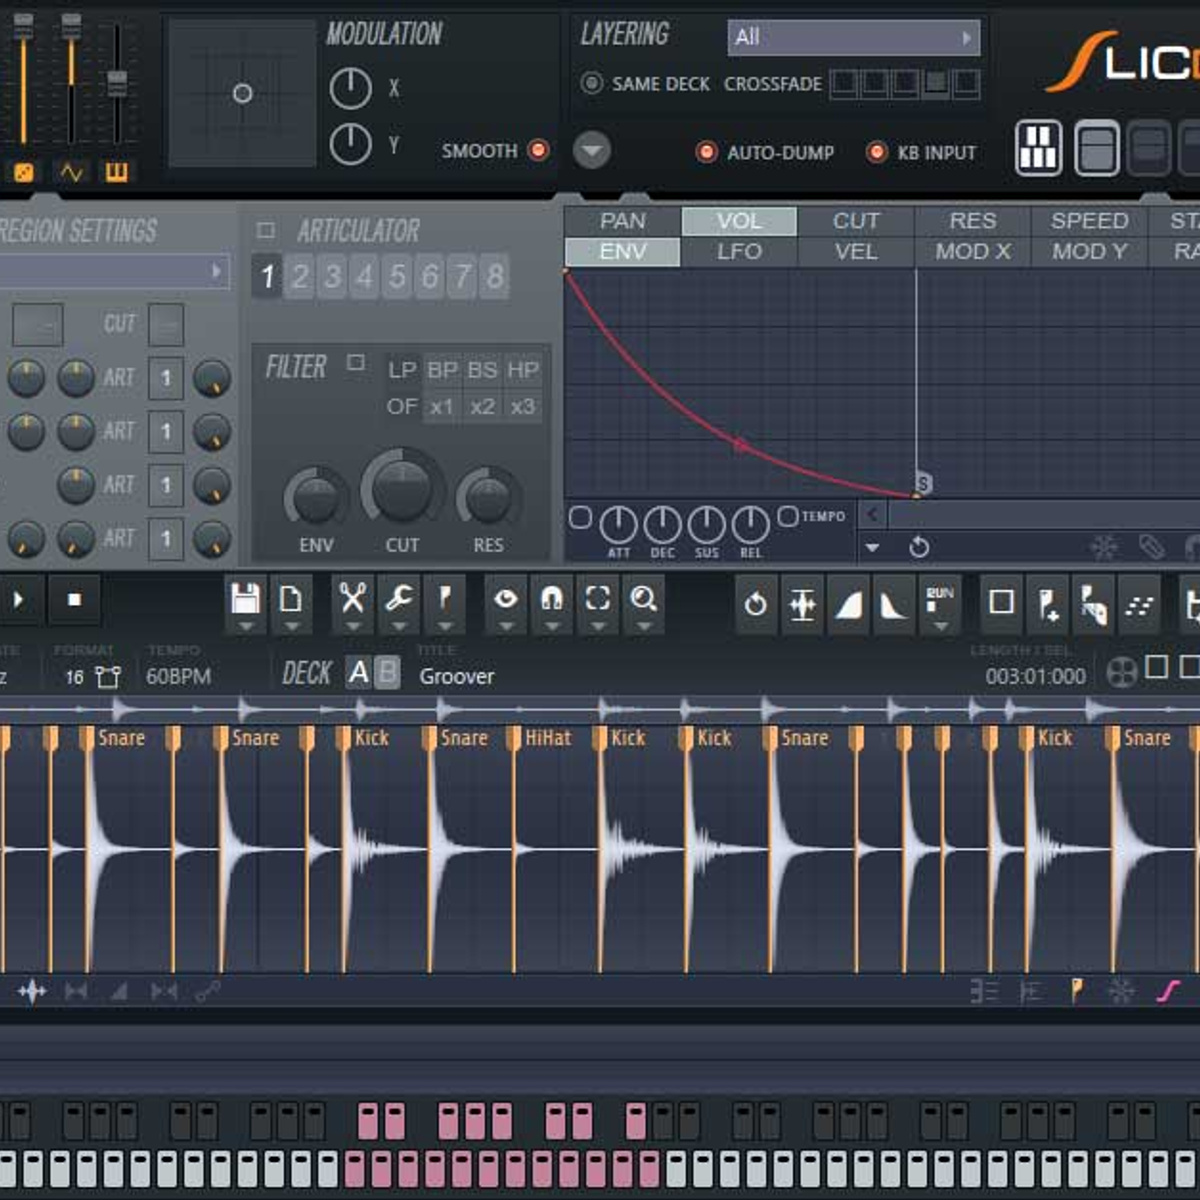
Task: Select the SAME DECK radio option
Action: pos(592,83)
